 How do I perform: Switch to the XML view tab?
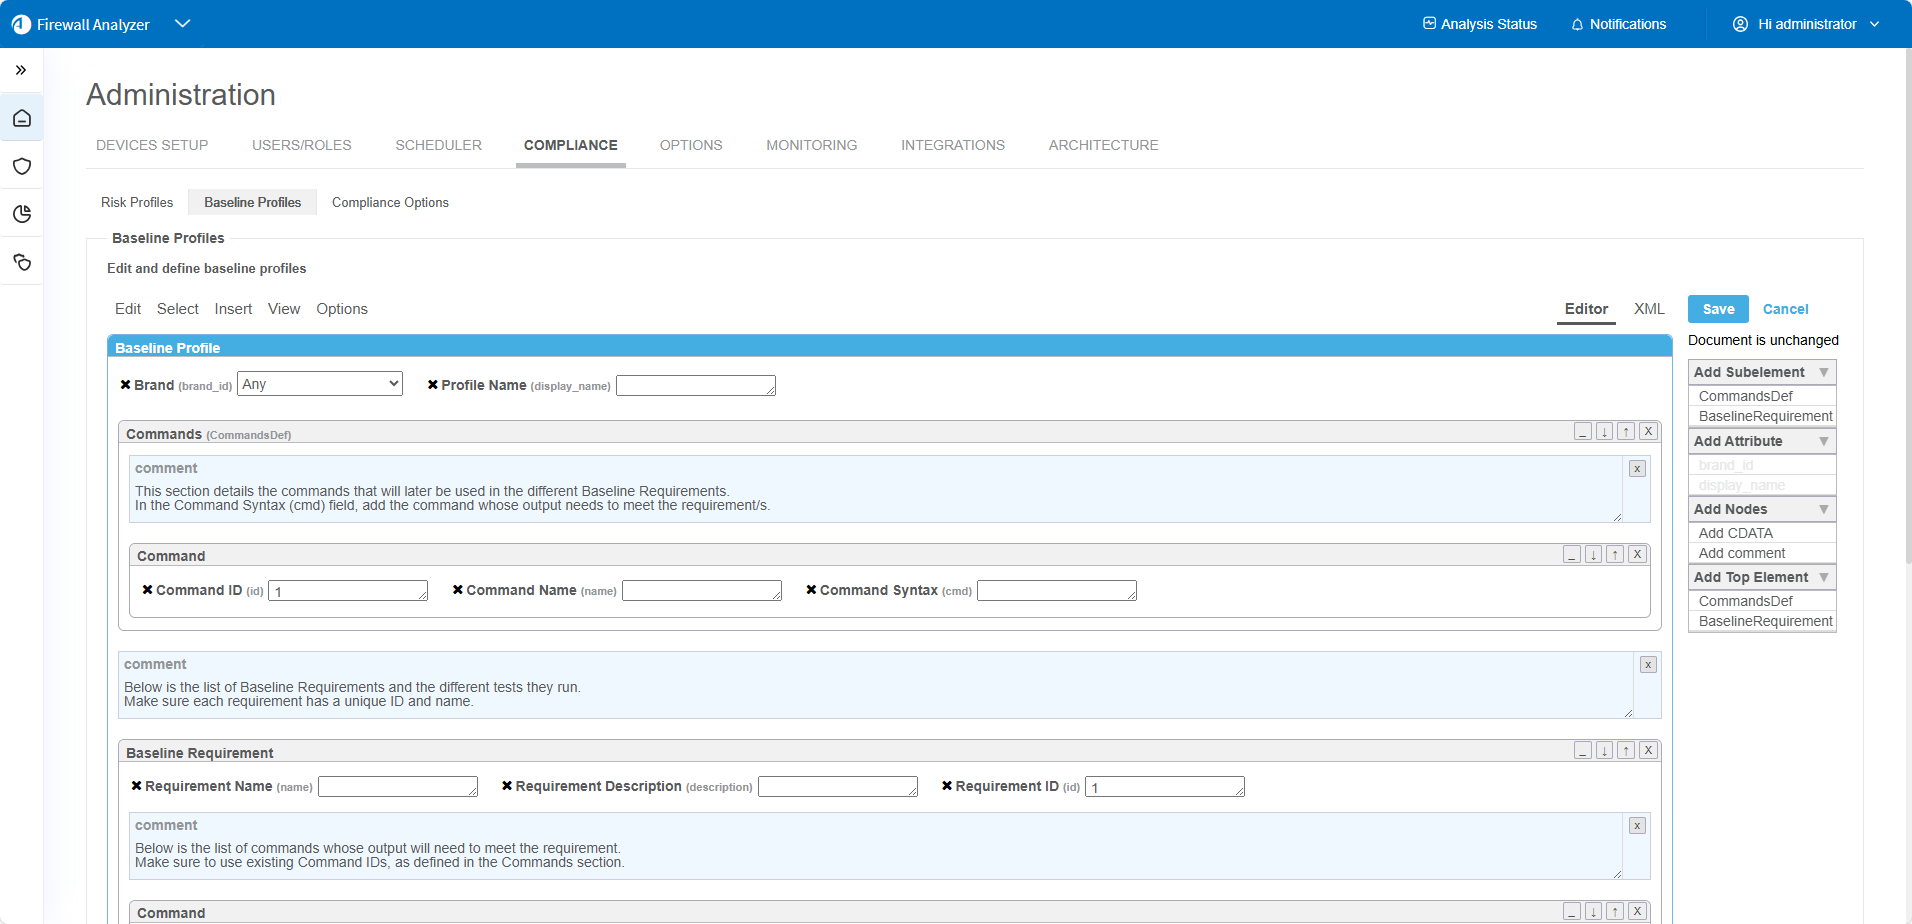coord(1648,309)
